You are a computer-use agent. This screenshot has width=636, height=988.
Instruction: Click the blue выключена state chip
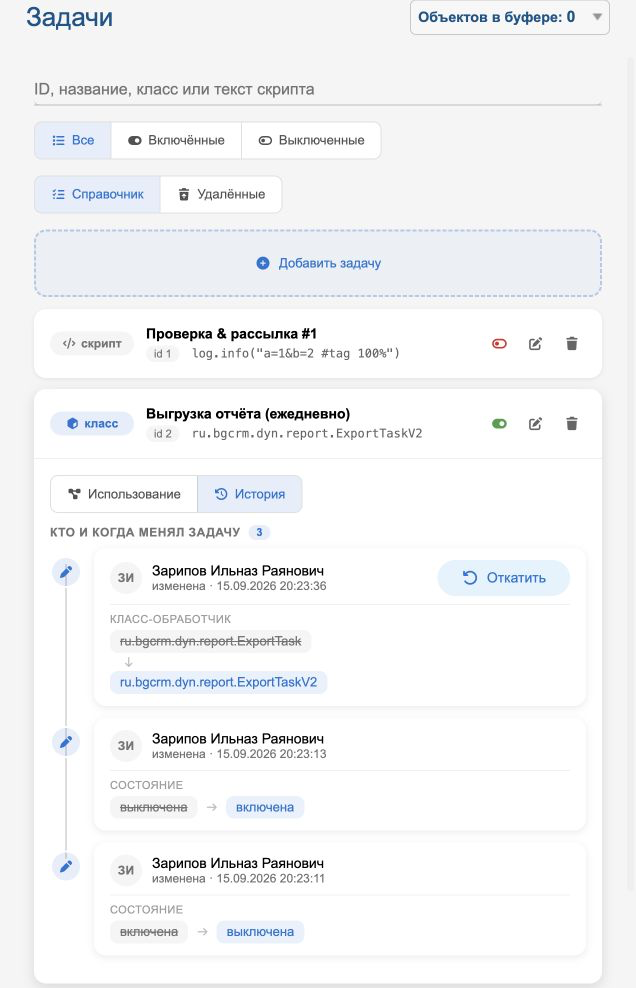click(x=260, y=932)
